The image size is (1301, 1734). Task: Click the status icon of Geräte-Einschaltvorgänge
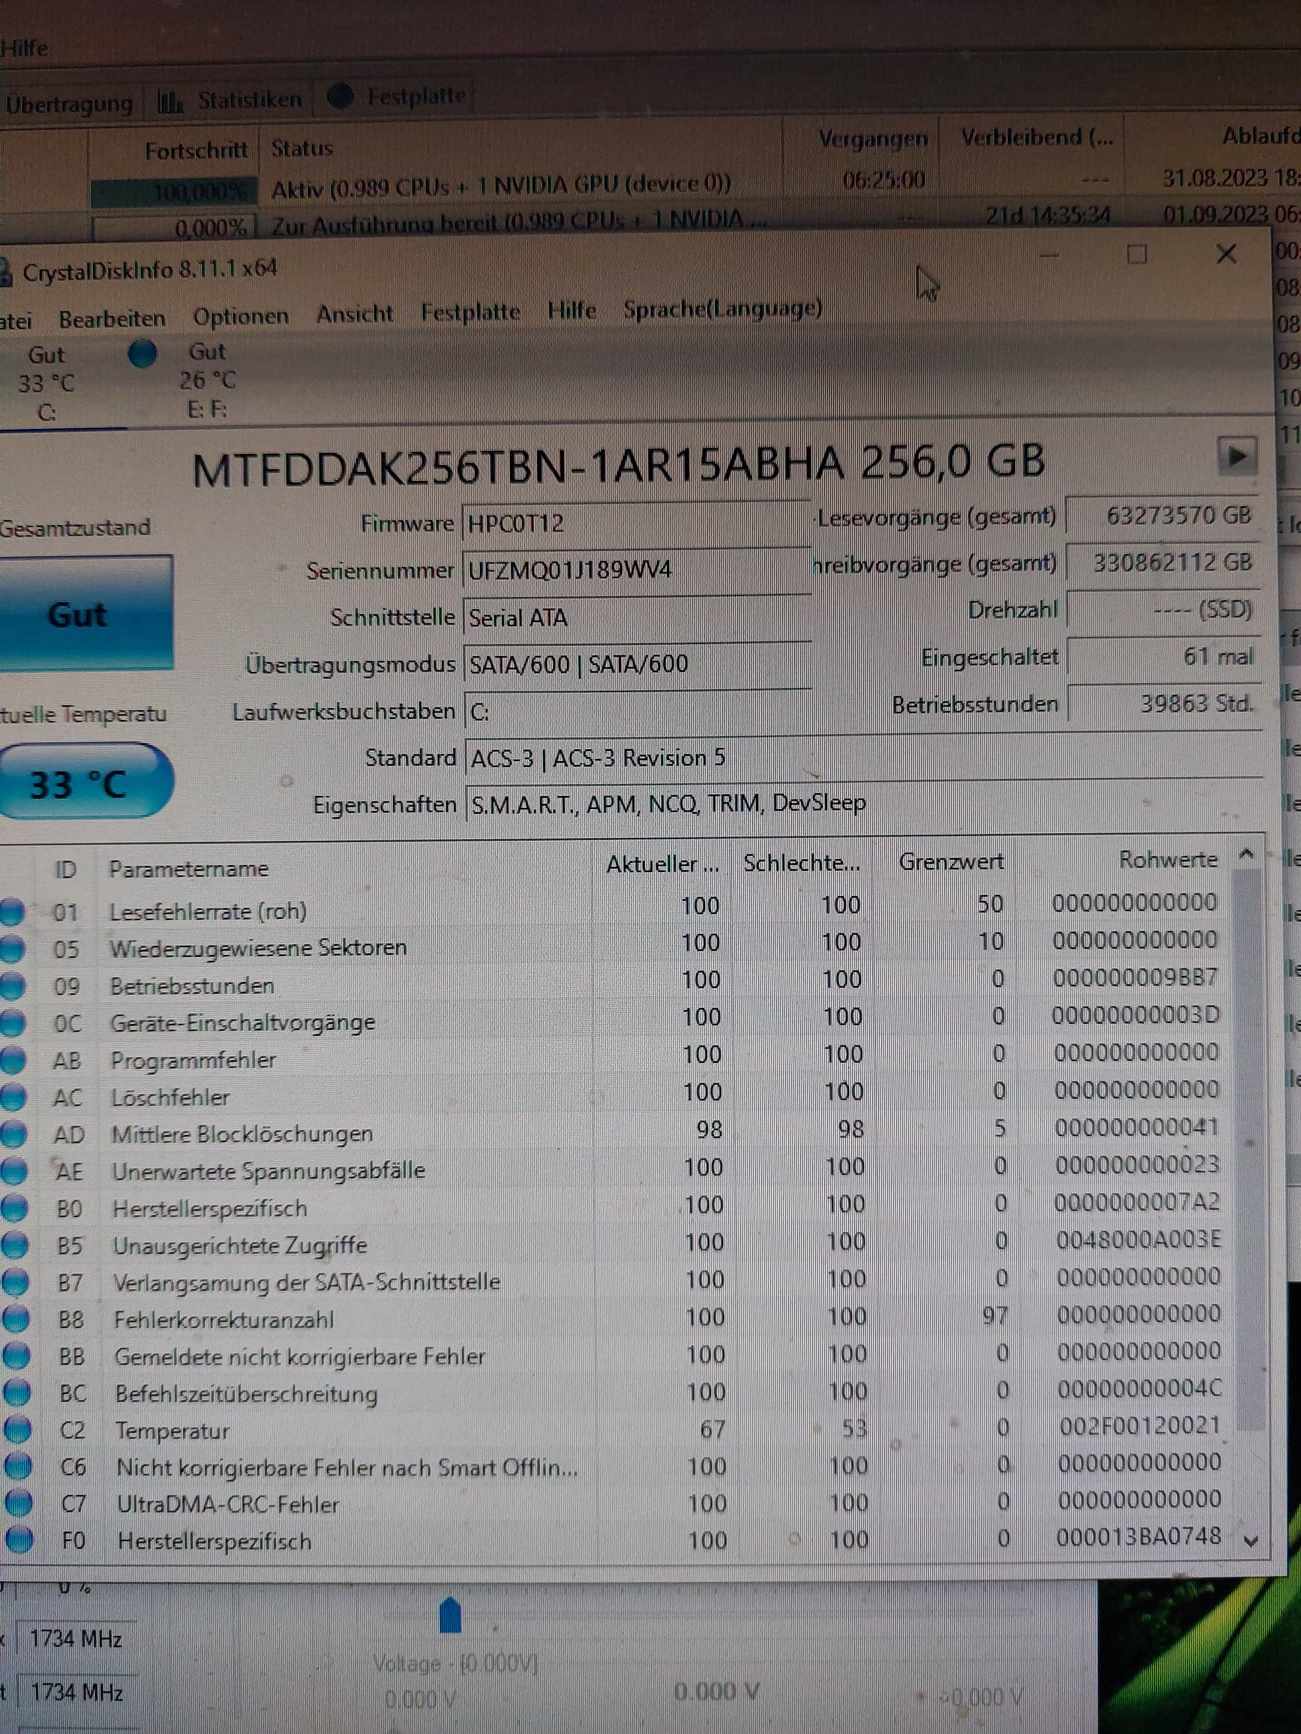(13, 1024)
